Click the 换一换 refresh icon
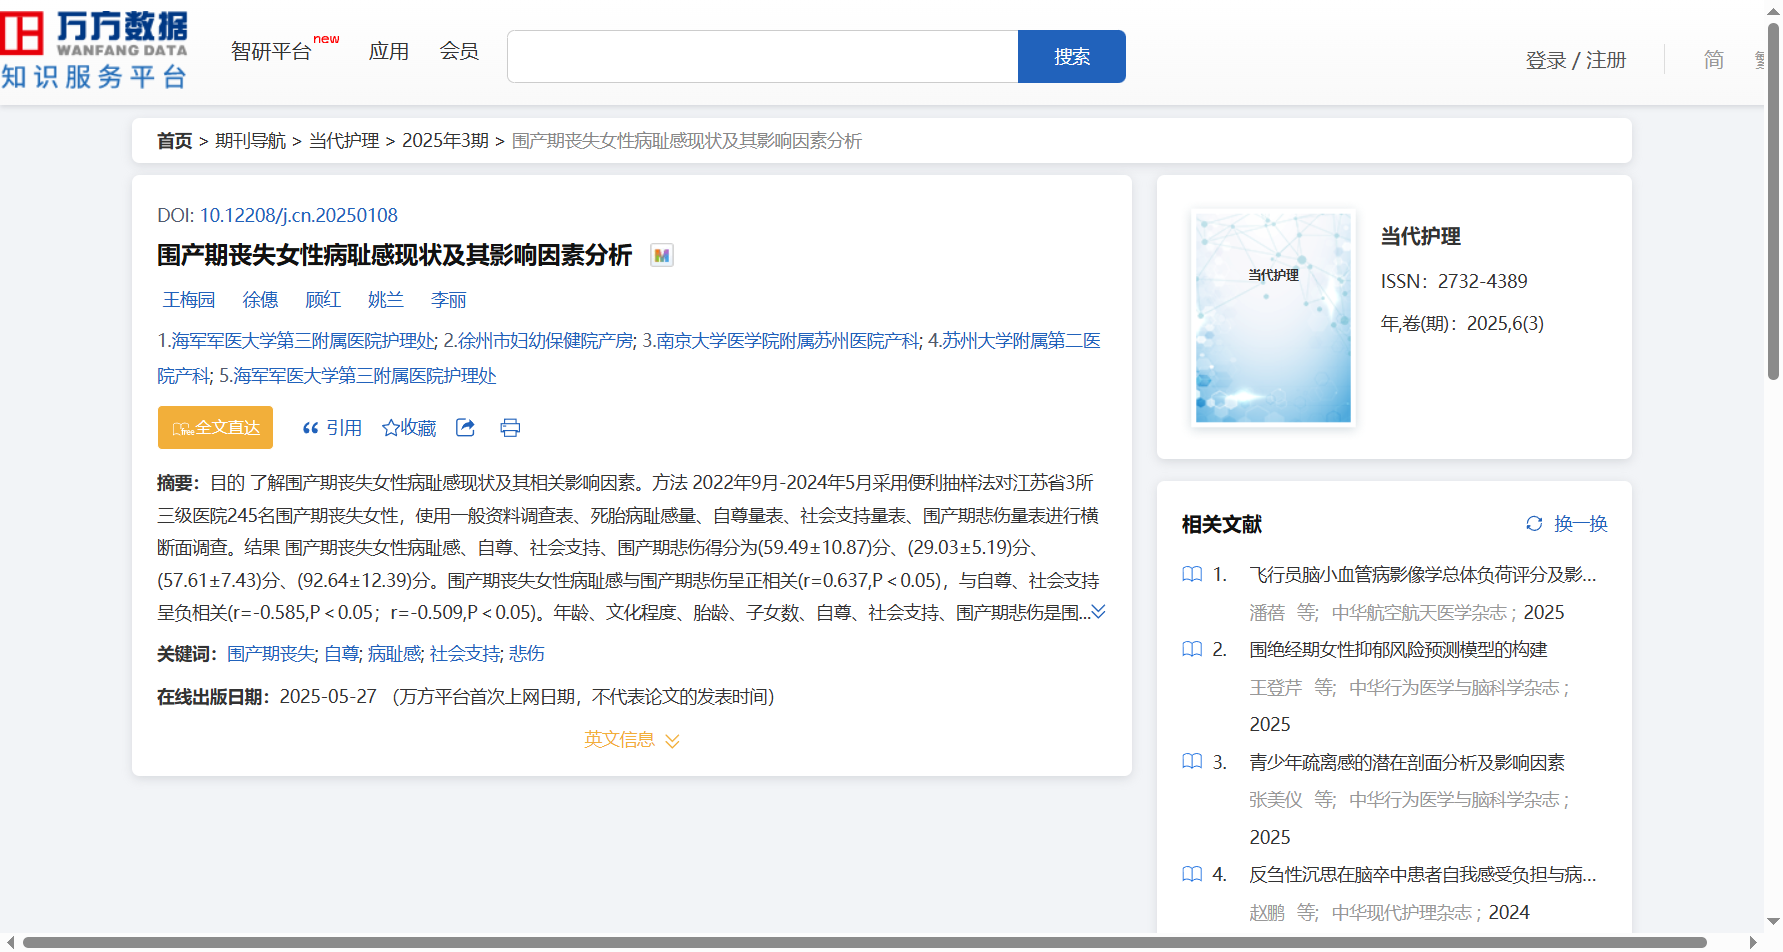Screen dimensions: 1783x952 1534,523
